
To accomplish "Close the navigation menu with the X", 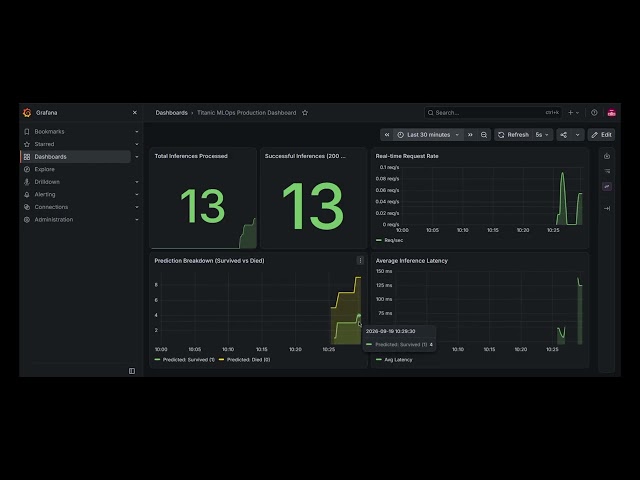I will 135,113.
